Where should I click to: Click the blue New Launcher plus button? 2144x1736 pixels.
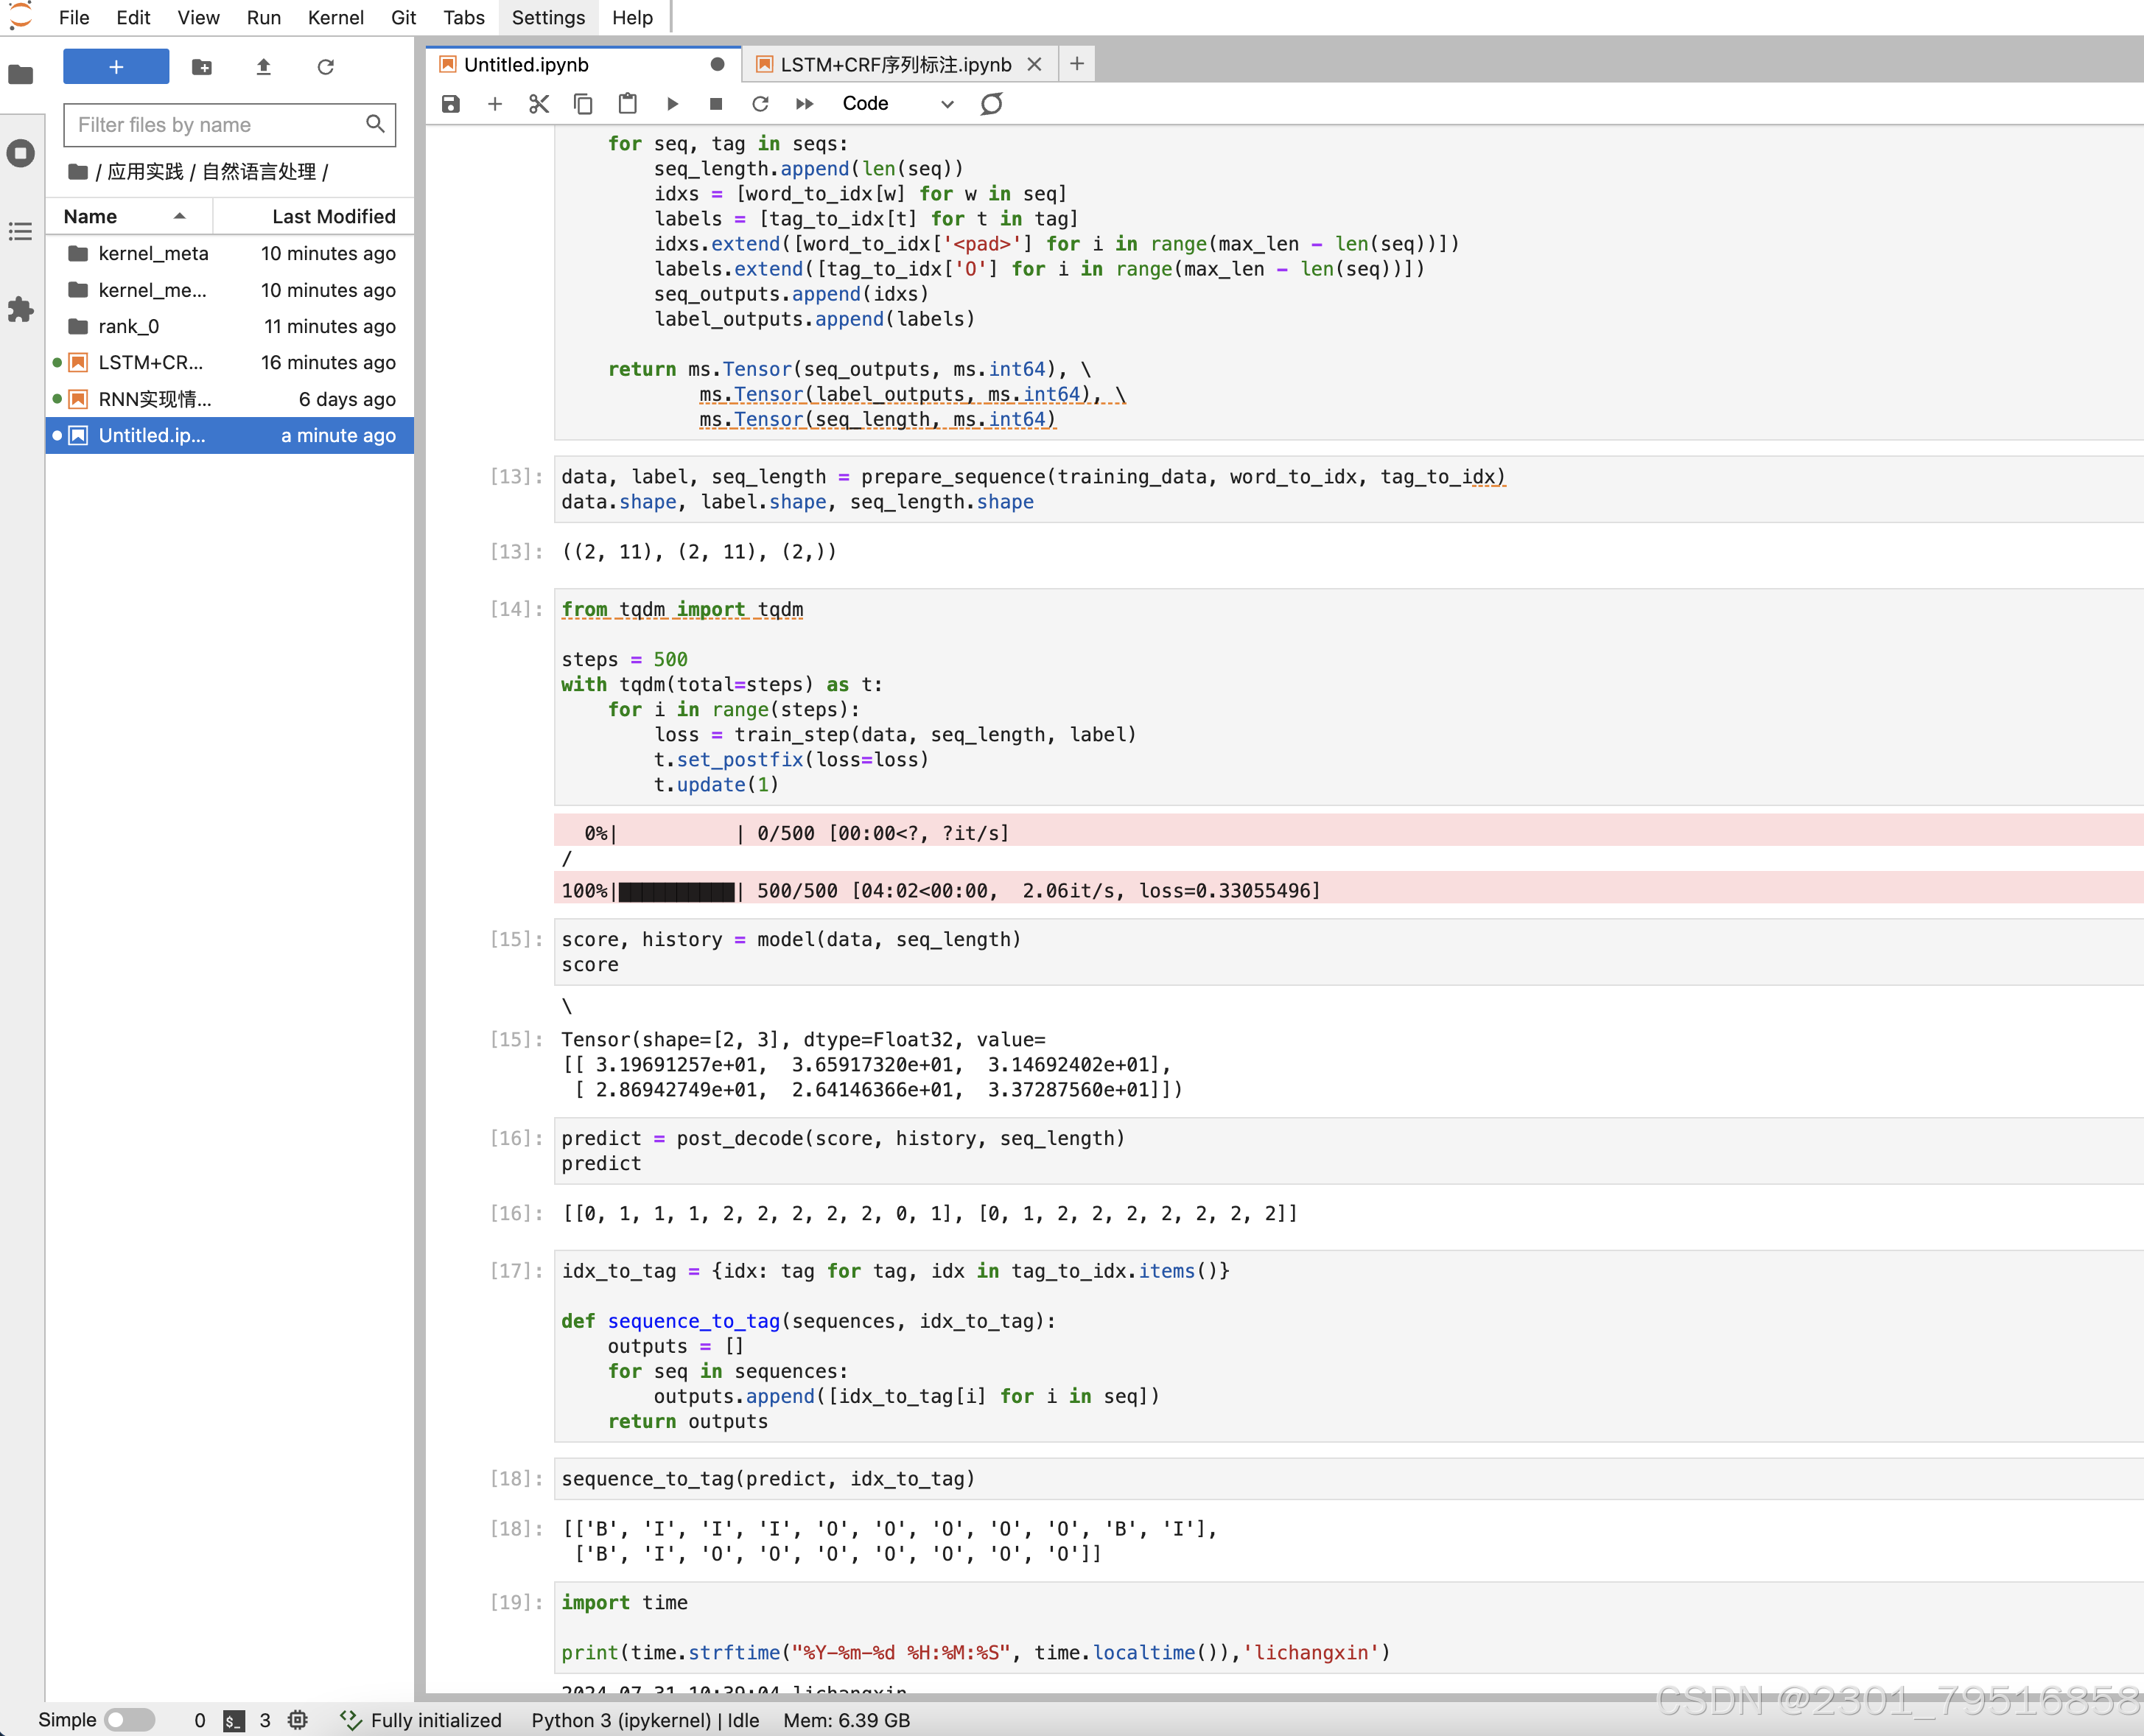pyautogui.click(x=116, y=67)
